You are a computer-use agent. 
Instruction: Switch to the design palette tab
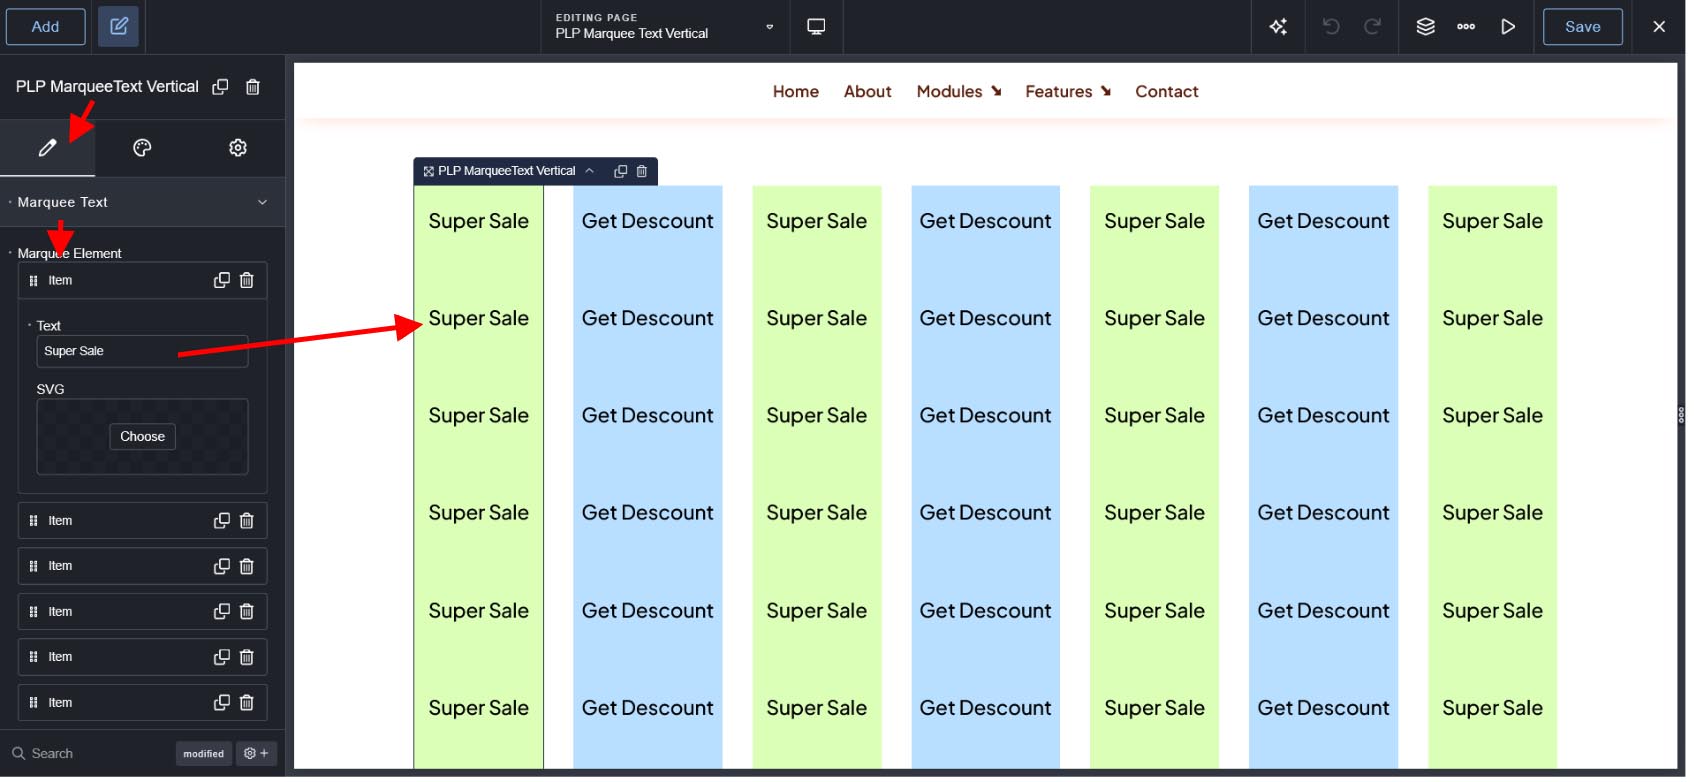pos(142,148)
